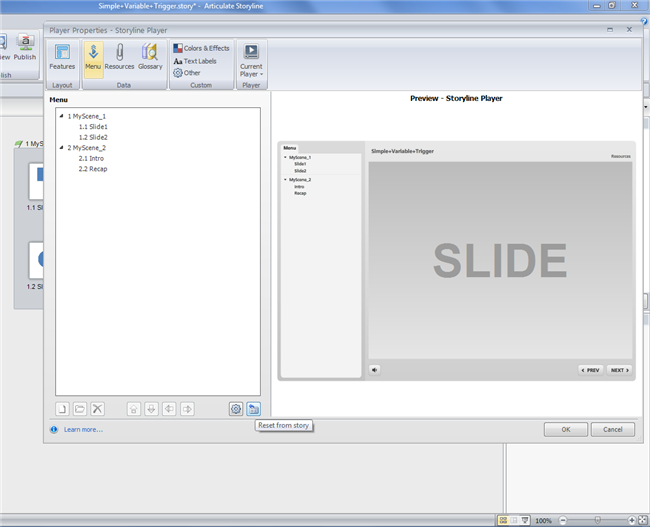The image size is (650, 527).
Task: Click Slide2 in the preview menu
Action: coord(300,171)
